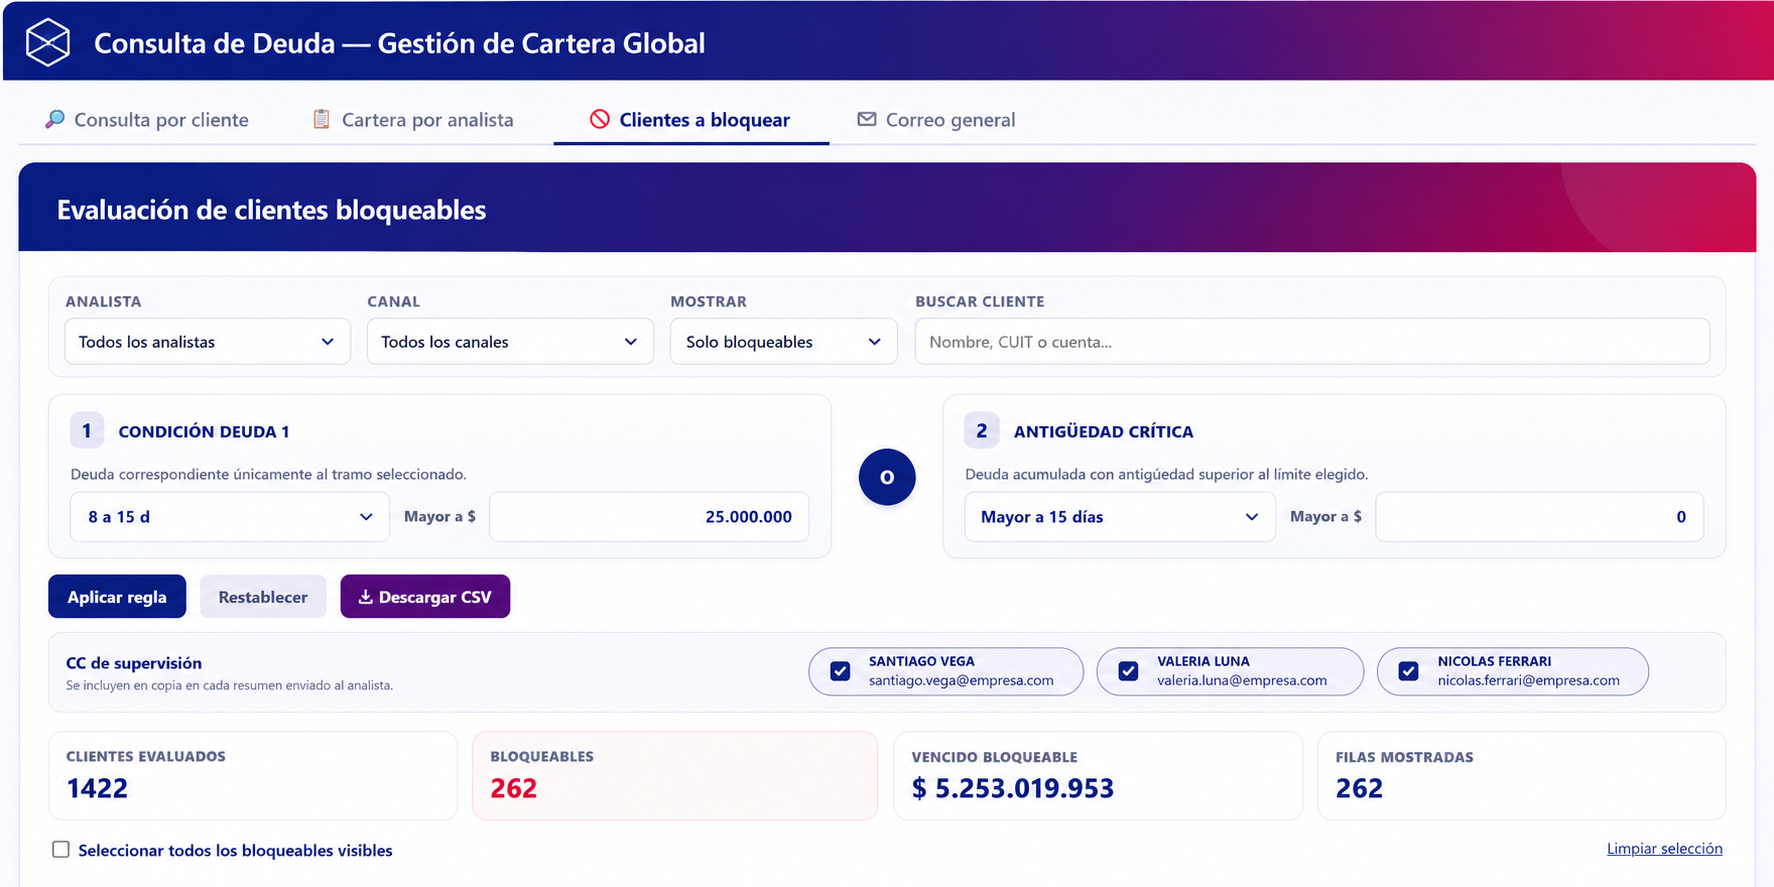The image size is (1774, 887).
Task: Open the Analista dropdown showing Todos los analistas
Action: [208, 342]
